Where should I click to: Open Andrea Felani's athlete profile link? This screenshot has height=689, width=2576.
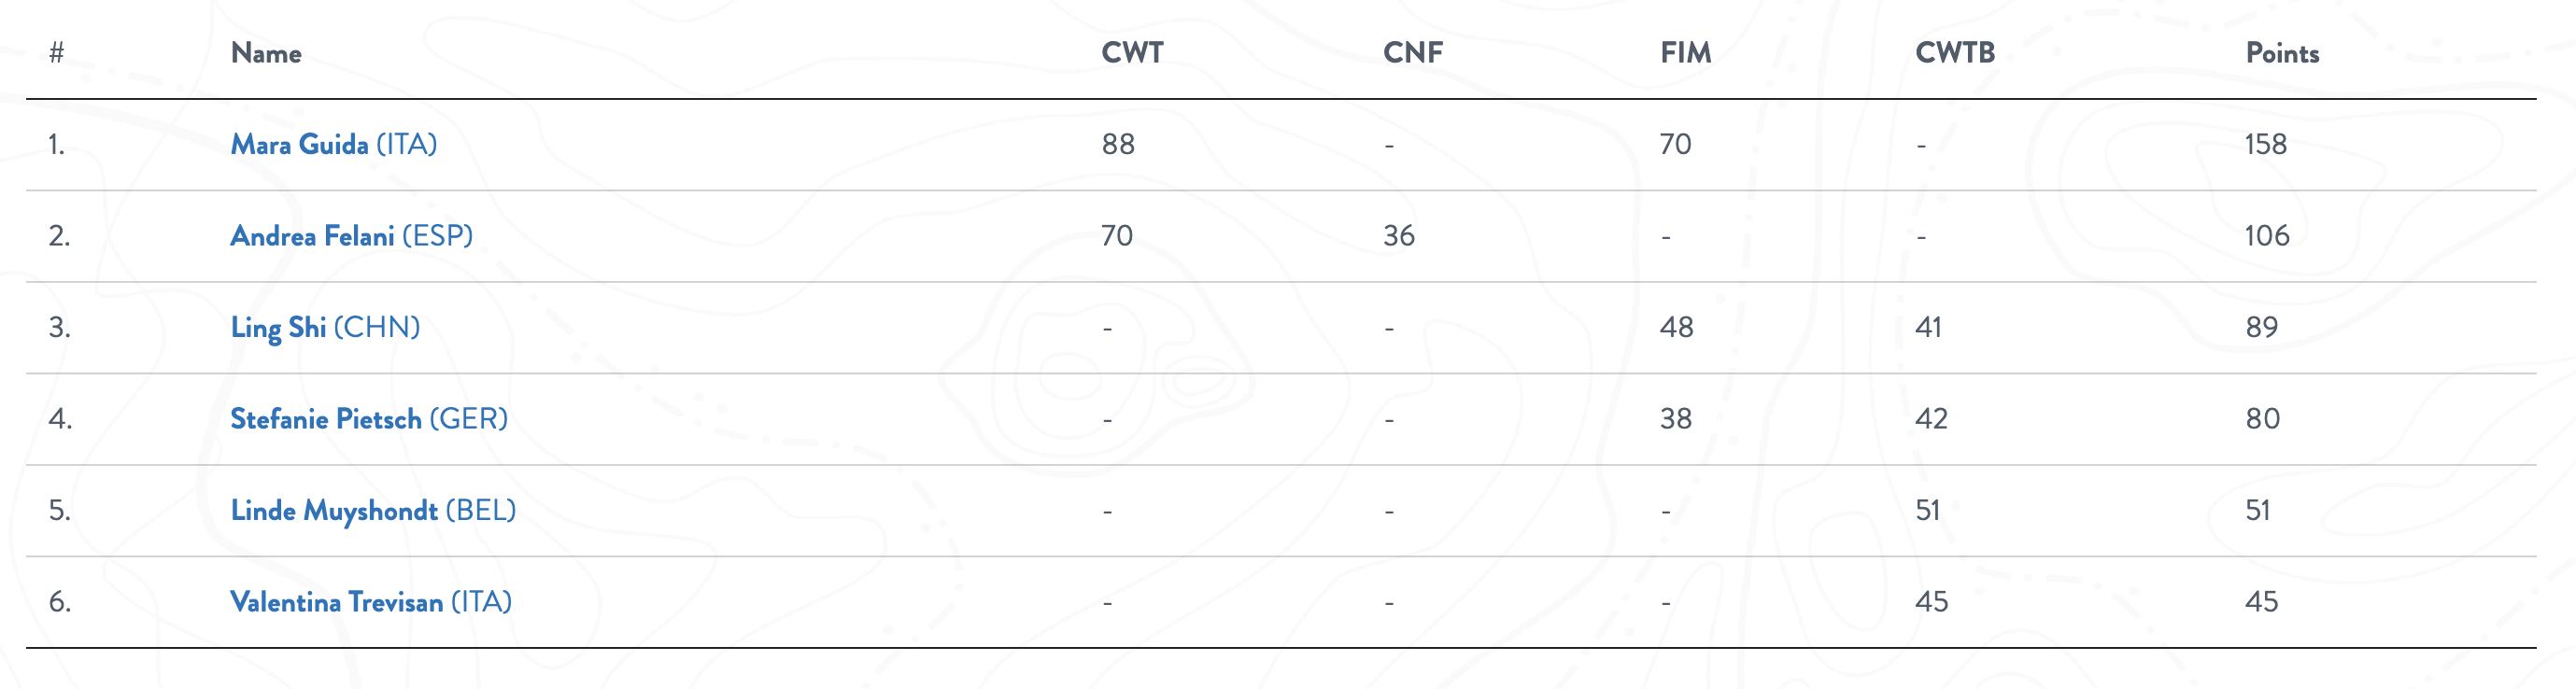(312, 236)
